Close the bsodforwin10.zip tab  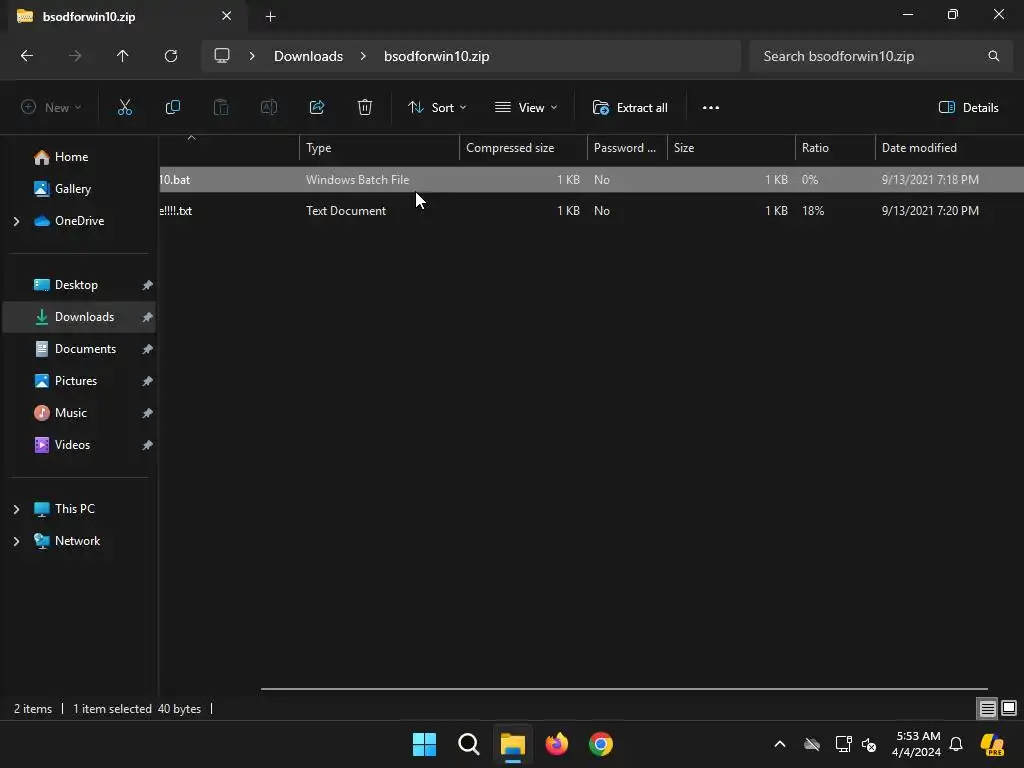click(227, 16)
